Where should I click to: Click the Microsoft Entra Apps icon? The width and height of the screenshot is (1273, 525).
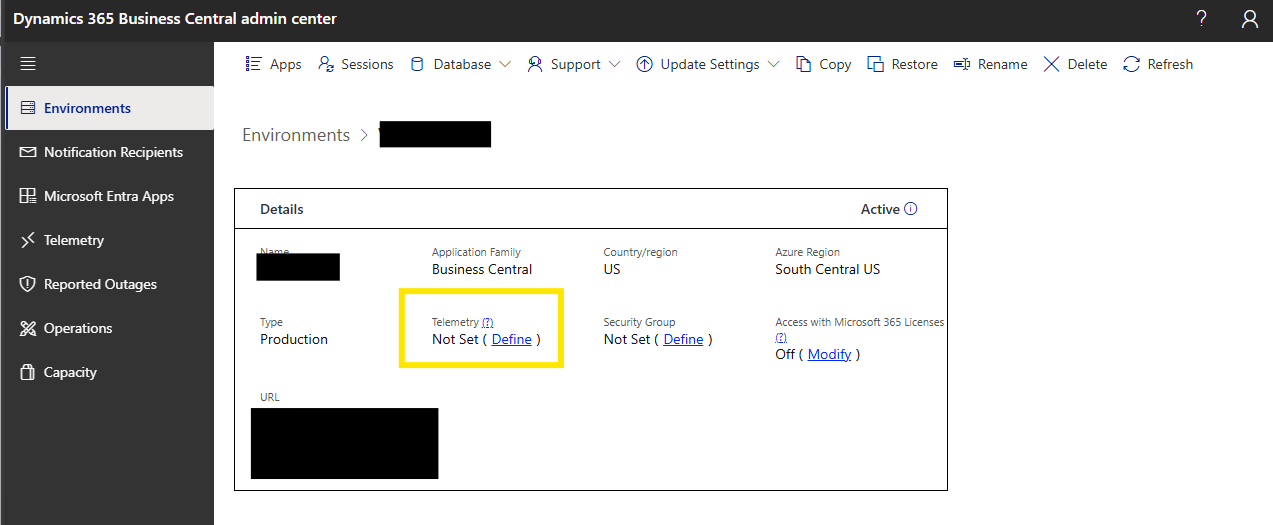tap(28, 196)
